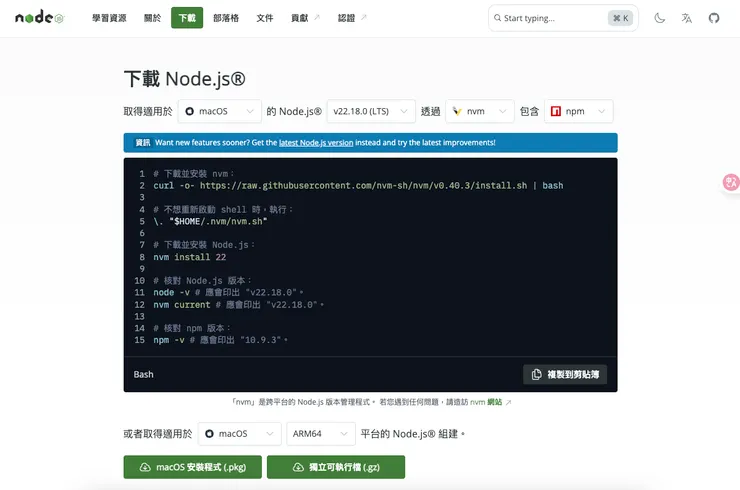Click the npm -v command line
The width and height of the screenshot is (740, 490).
(220, 340)
